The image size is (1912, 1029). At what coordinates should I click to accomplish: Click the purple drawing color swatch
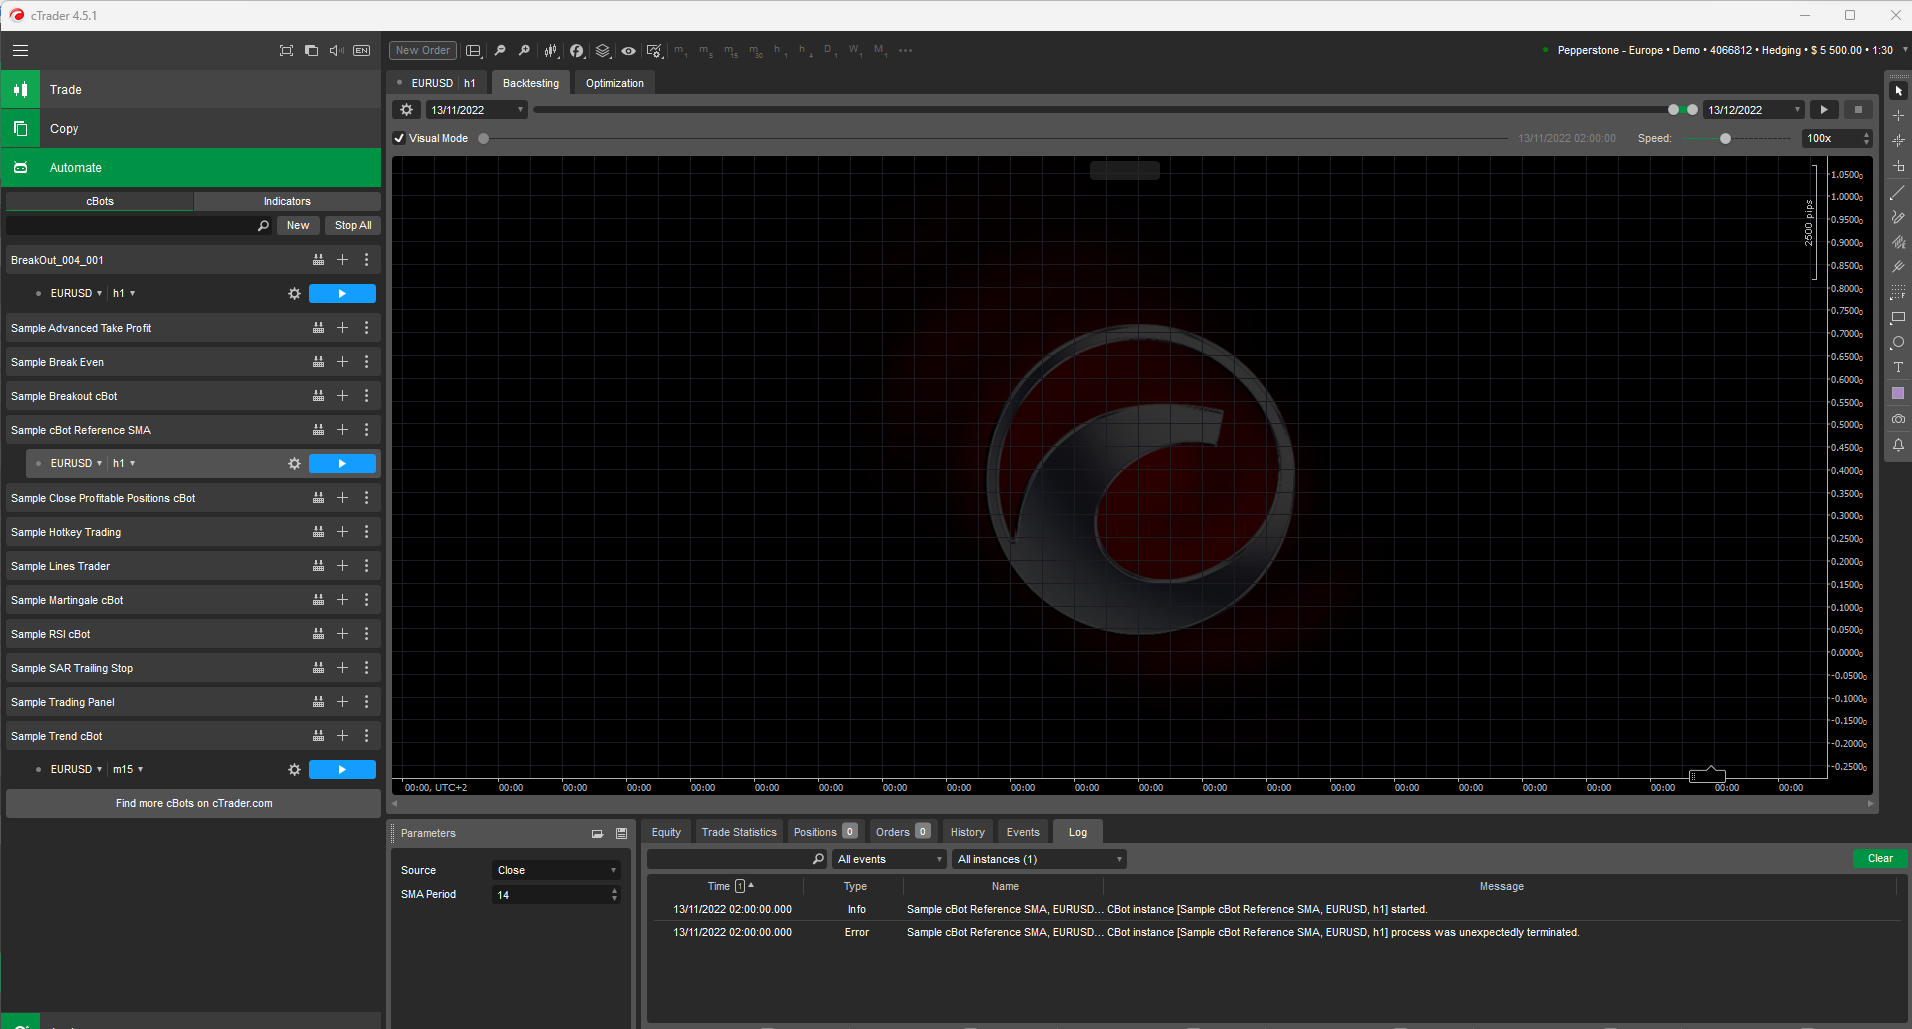(x=1898, y=393)
